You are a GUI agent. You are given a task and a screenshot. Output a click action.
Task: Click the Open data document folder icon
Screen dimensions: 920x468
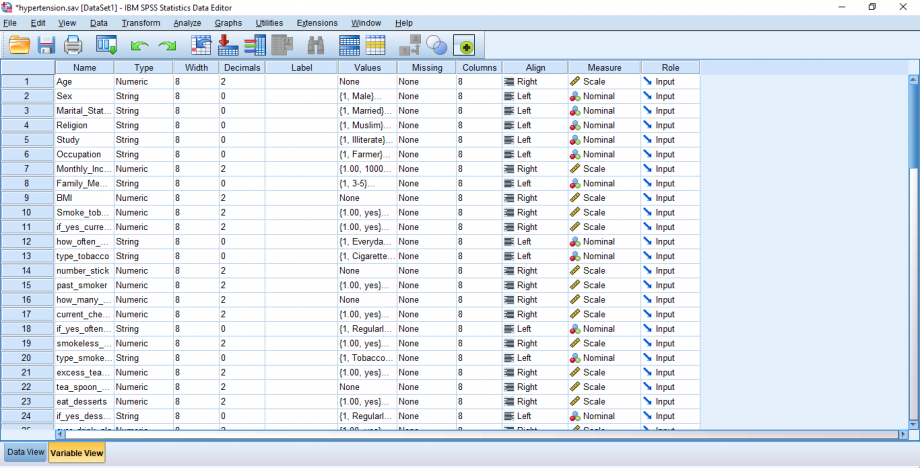[19, 45]
